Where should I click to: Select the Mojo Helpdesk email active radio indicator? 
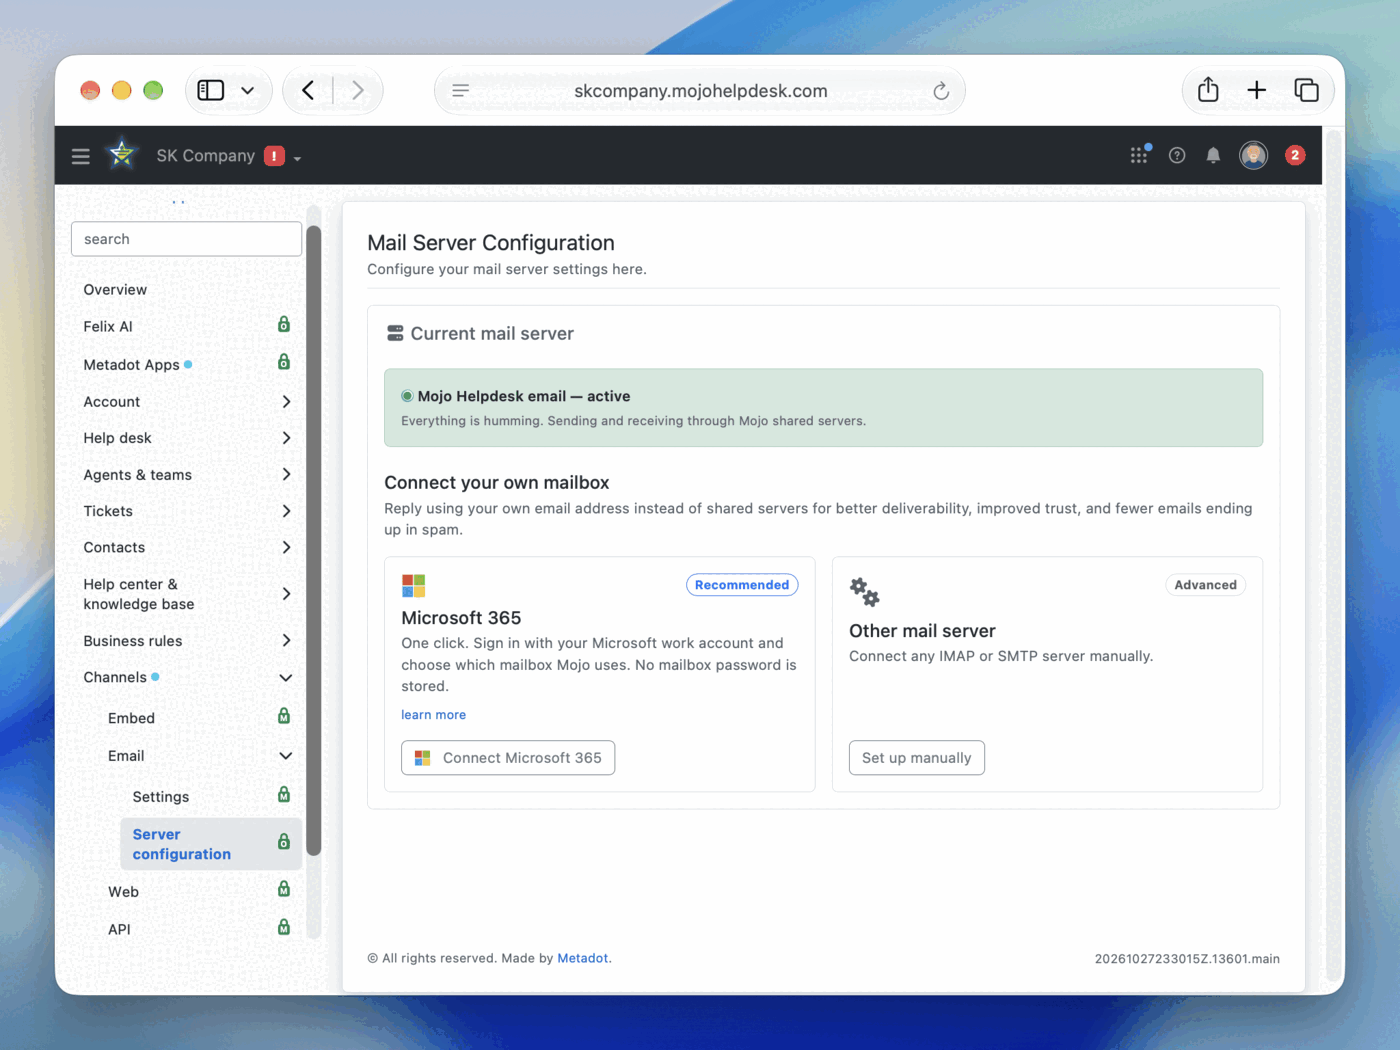tap(407, 396)
